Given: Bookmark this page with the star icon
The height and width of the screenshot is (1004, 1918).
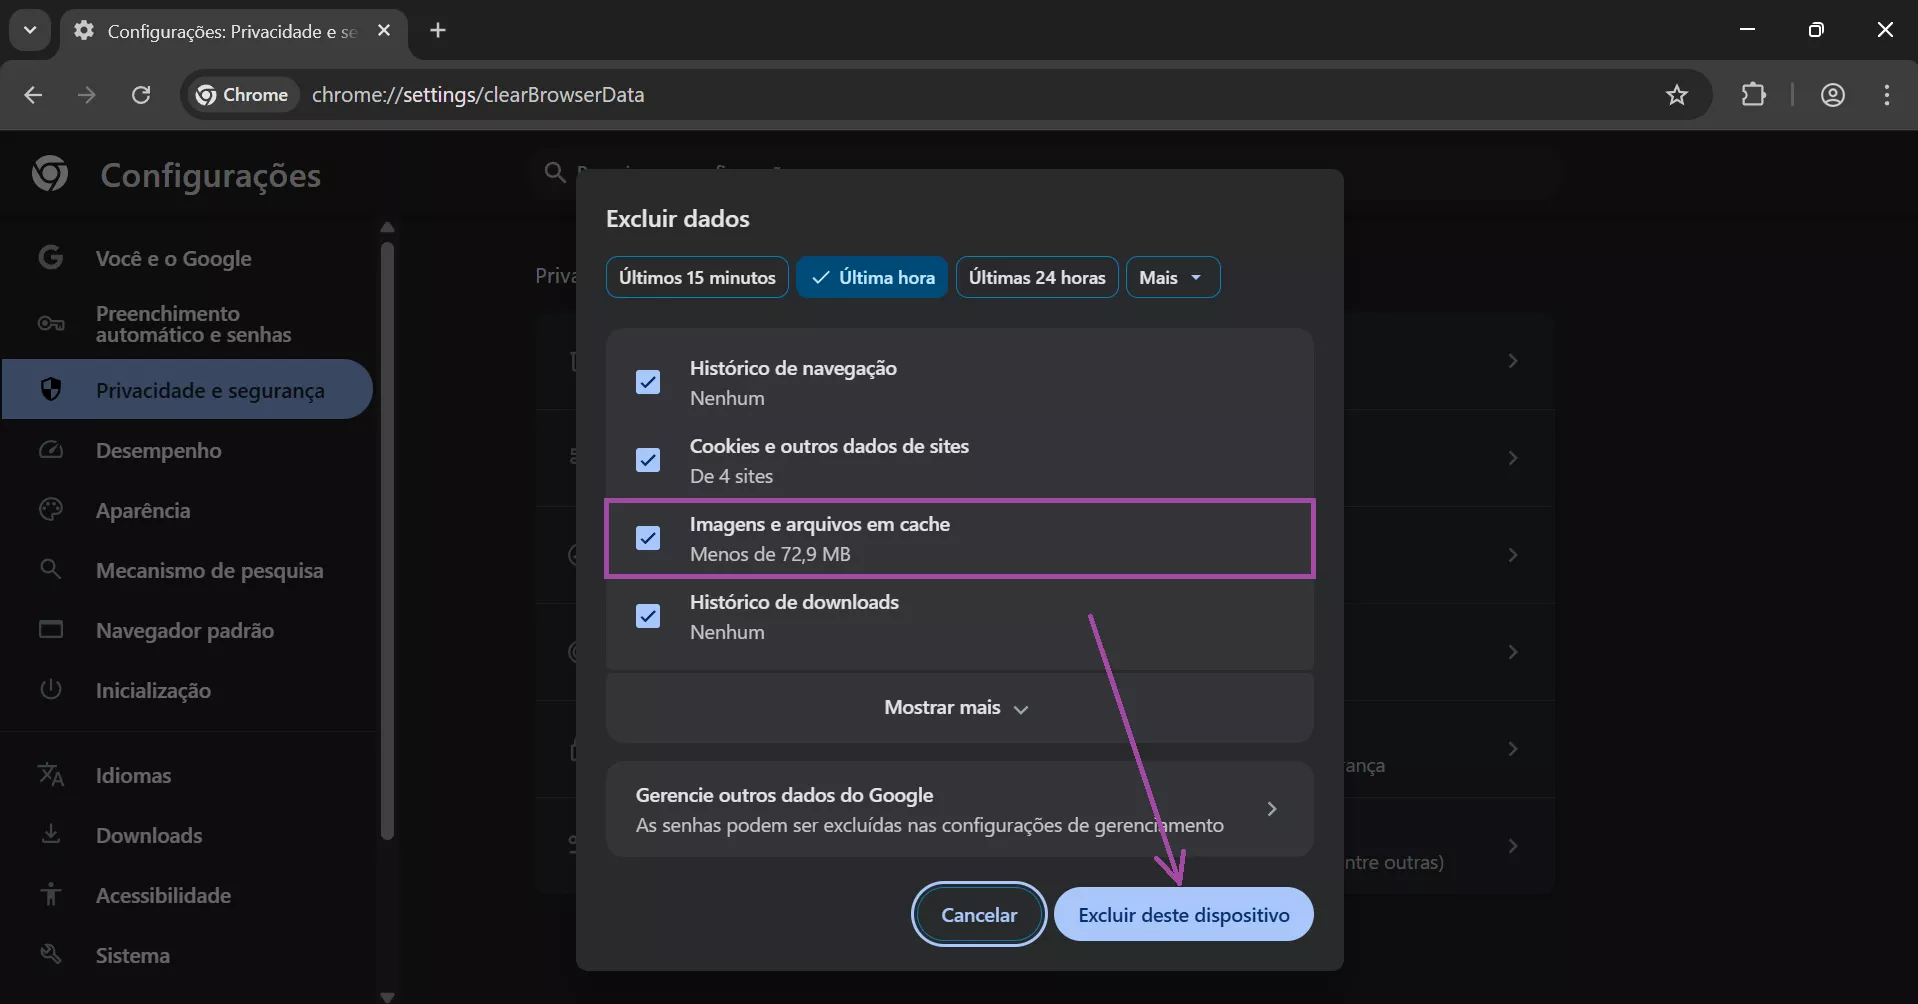Looking at the screenshot, I should coord(1677,94).
